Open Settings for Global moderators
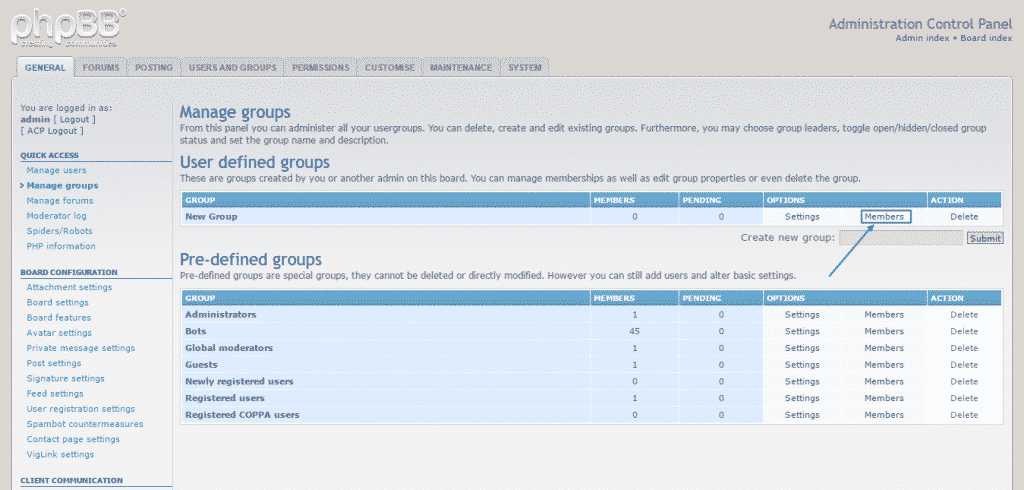1024x490 pixels. pyautogui.click(x=802, y=348)
